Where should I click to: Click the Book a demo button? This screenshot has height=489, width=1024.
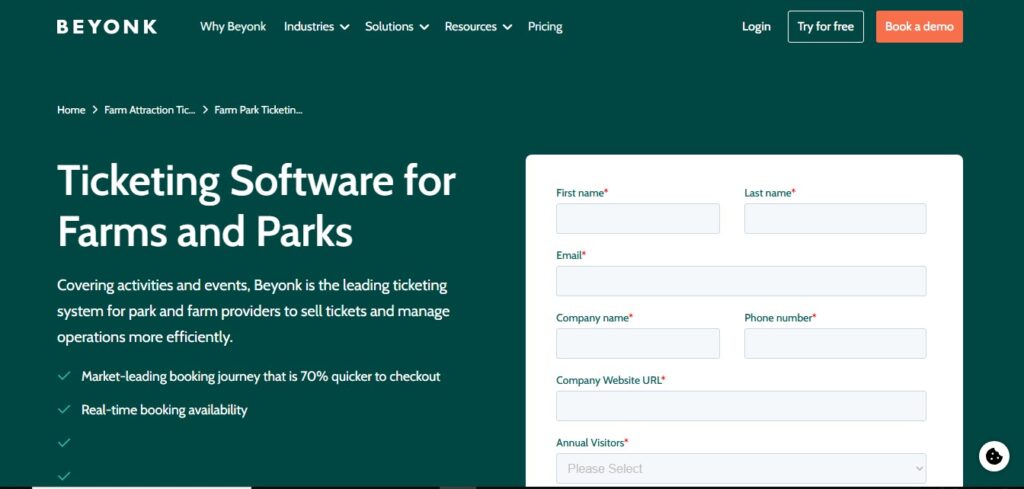(x=919, y=27)
